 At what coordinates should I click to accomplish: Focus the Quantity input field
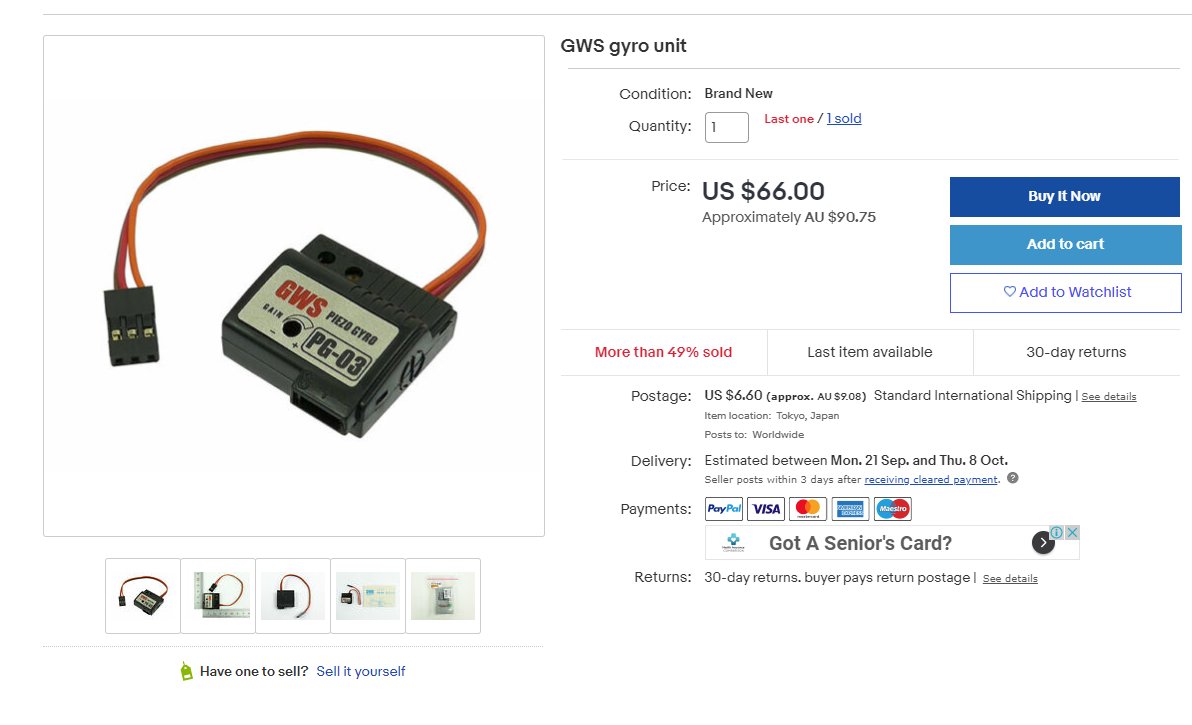727,127
